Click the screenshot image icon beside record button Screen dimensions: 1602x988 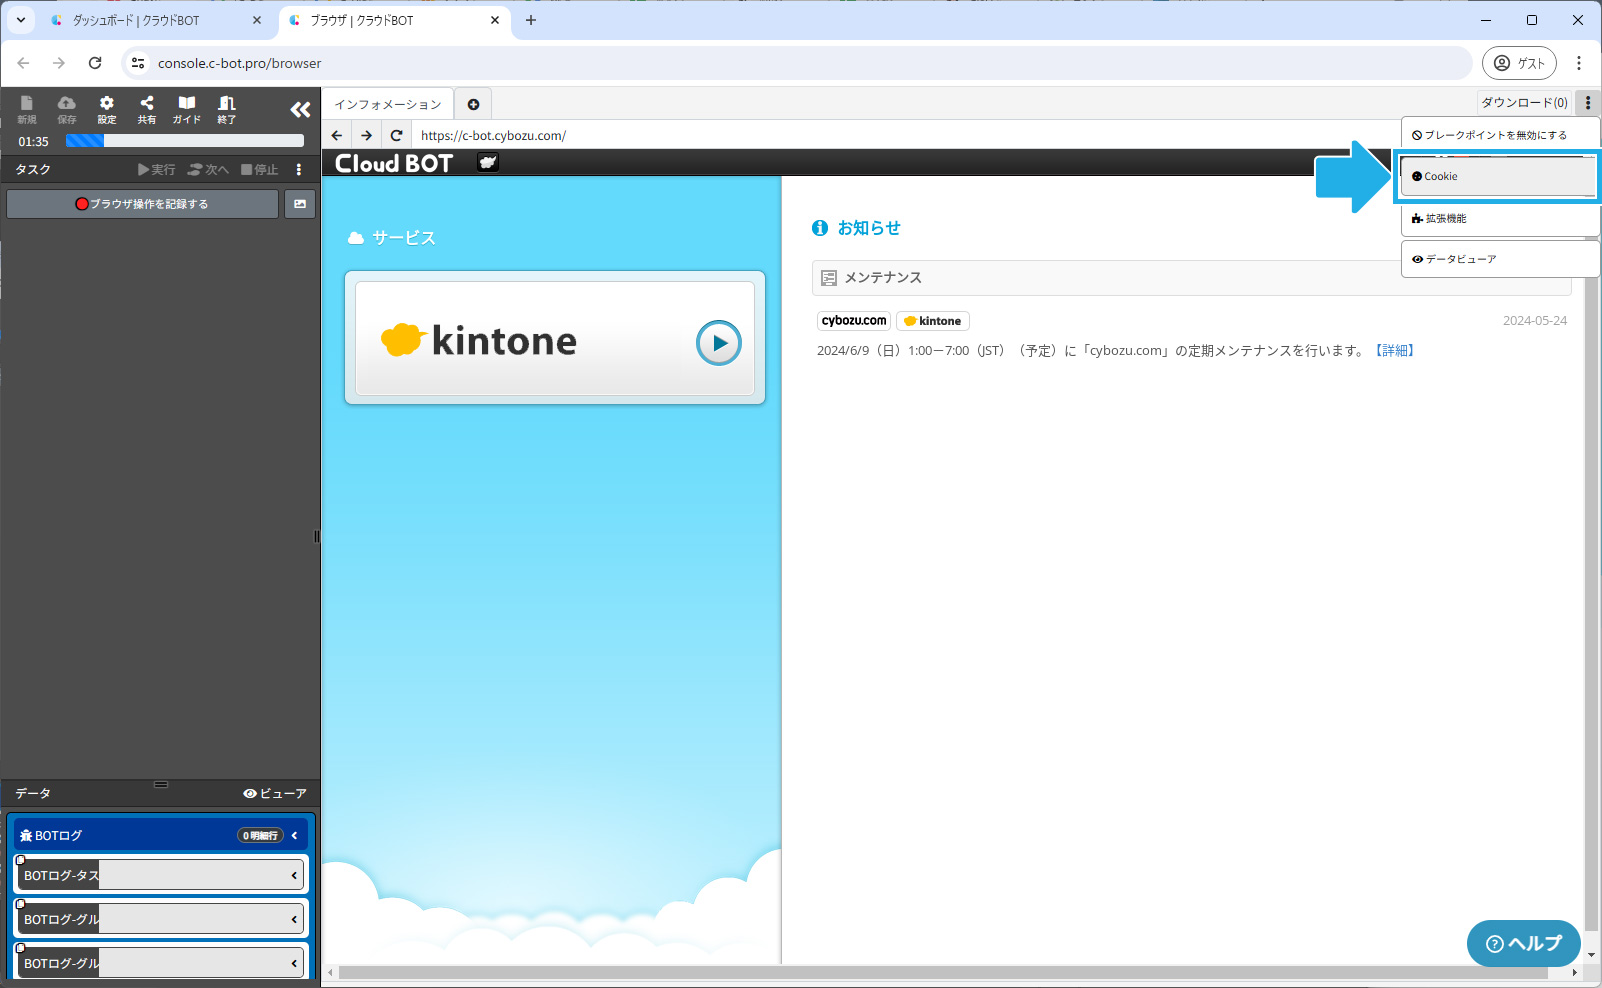(300, 204)
